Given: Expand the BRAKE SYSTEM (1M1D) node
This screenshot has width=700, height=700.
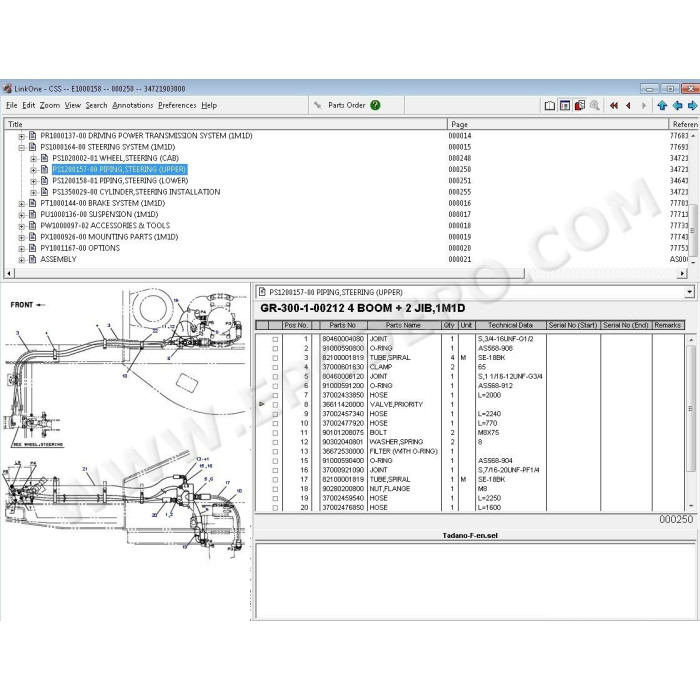Looking at the screenshot, I should [21, 204].
